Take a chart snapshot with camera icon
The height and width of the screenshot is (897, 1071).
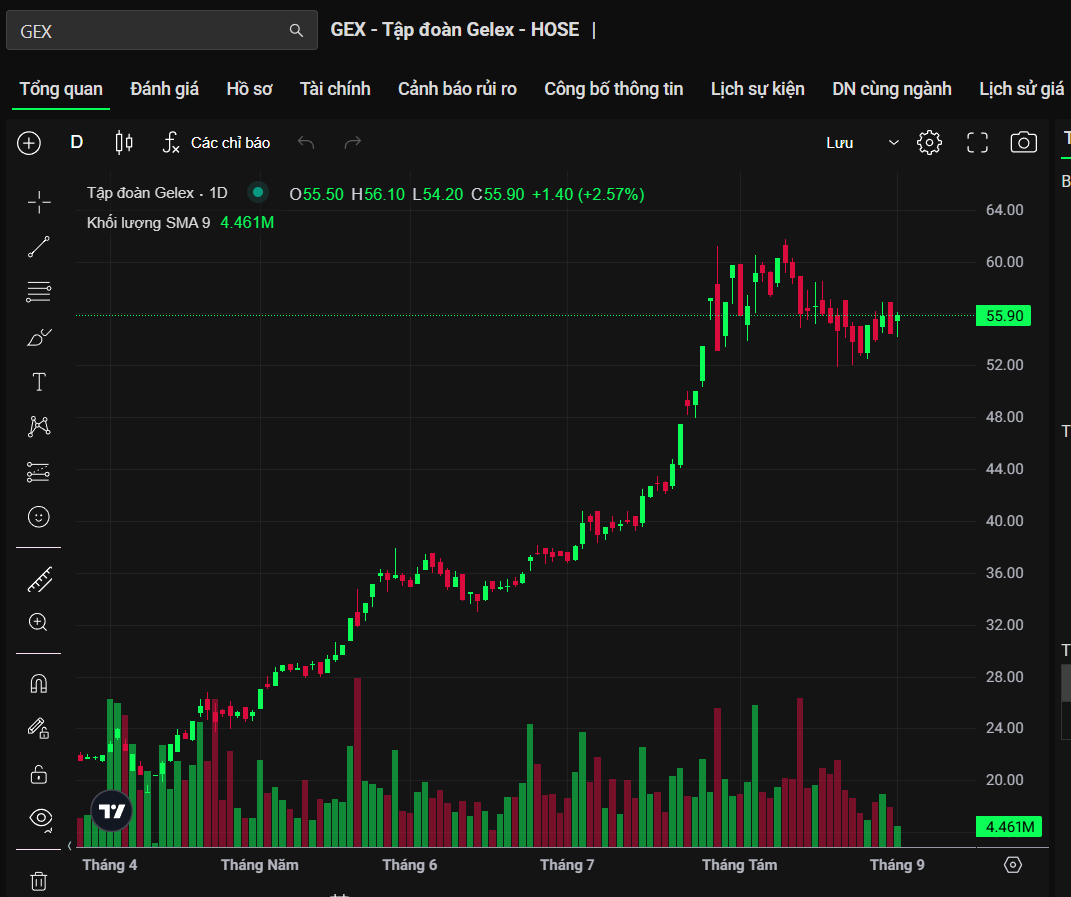click(x=1023, y=143)
